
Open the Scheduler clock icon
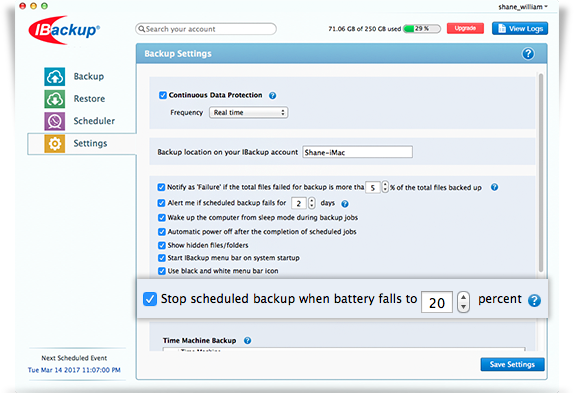pyautogui.click(x=55, y=121)
